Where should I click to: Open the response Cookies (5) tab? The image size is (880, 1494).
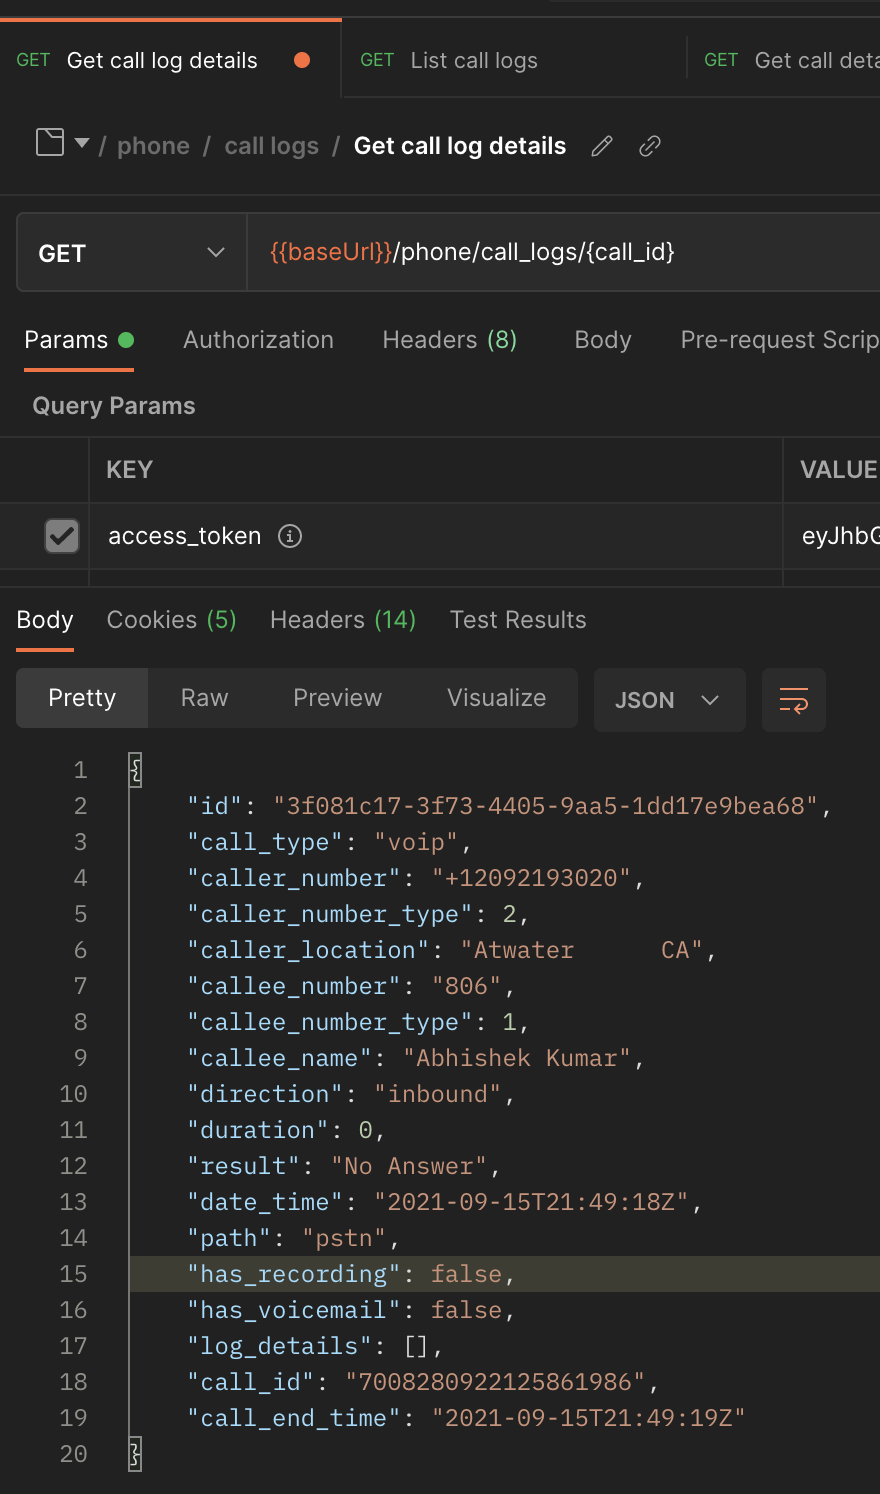pos(171,620)
